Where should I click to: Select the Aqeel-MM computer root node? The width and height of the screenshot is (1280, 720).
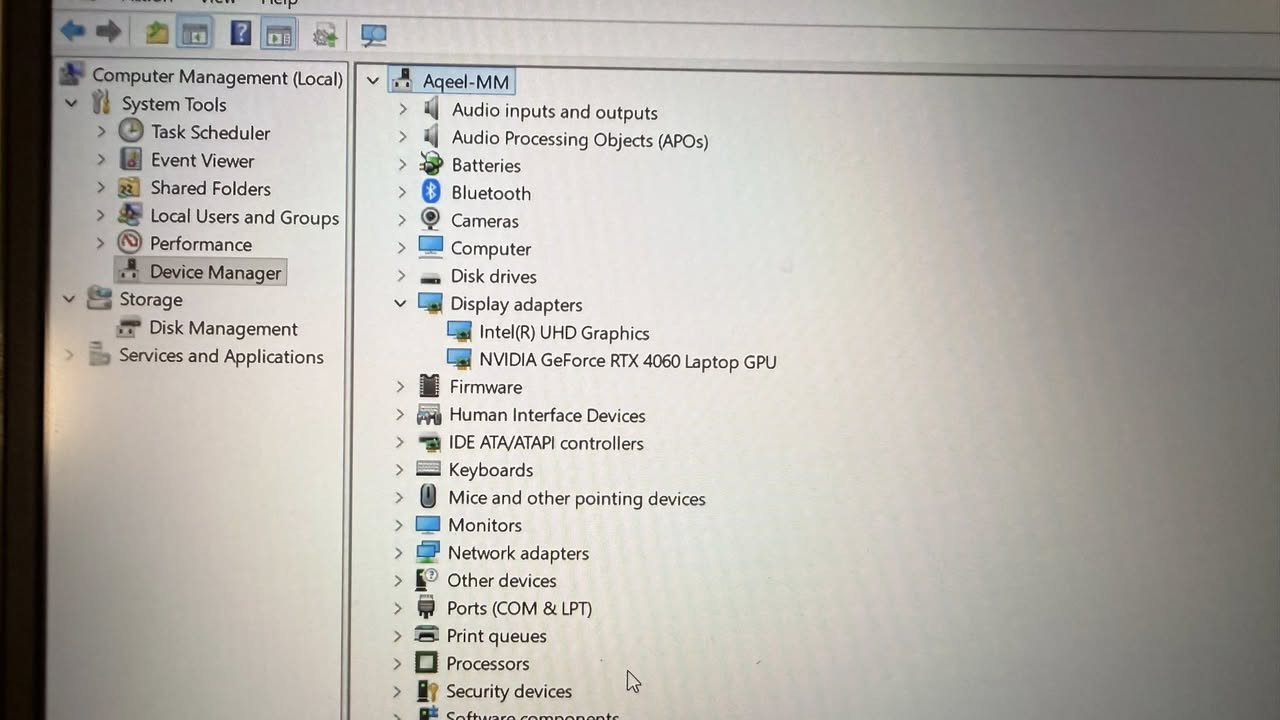(x=465, y=81)
